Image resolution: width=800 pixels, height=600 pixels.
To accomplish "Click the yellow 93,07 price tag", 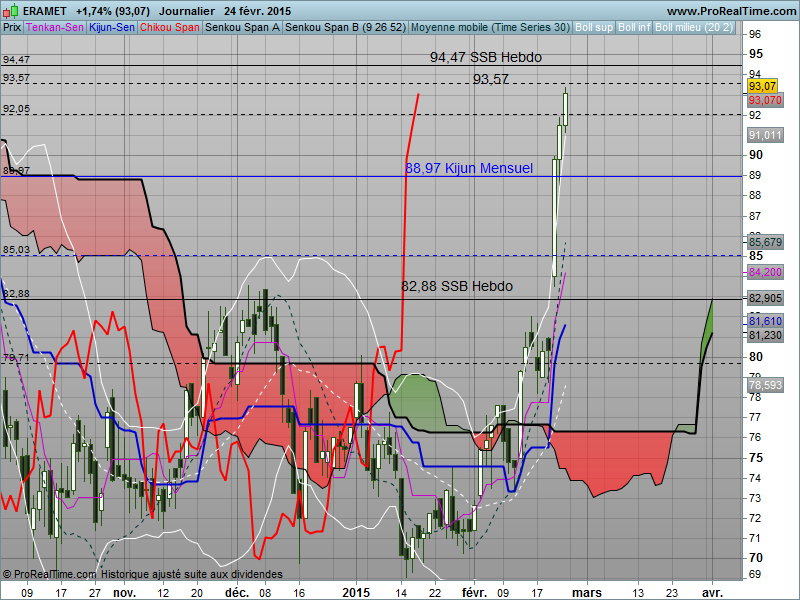I will [763, 86].
